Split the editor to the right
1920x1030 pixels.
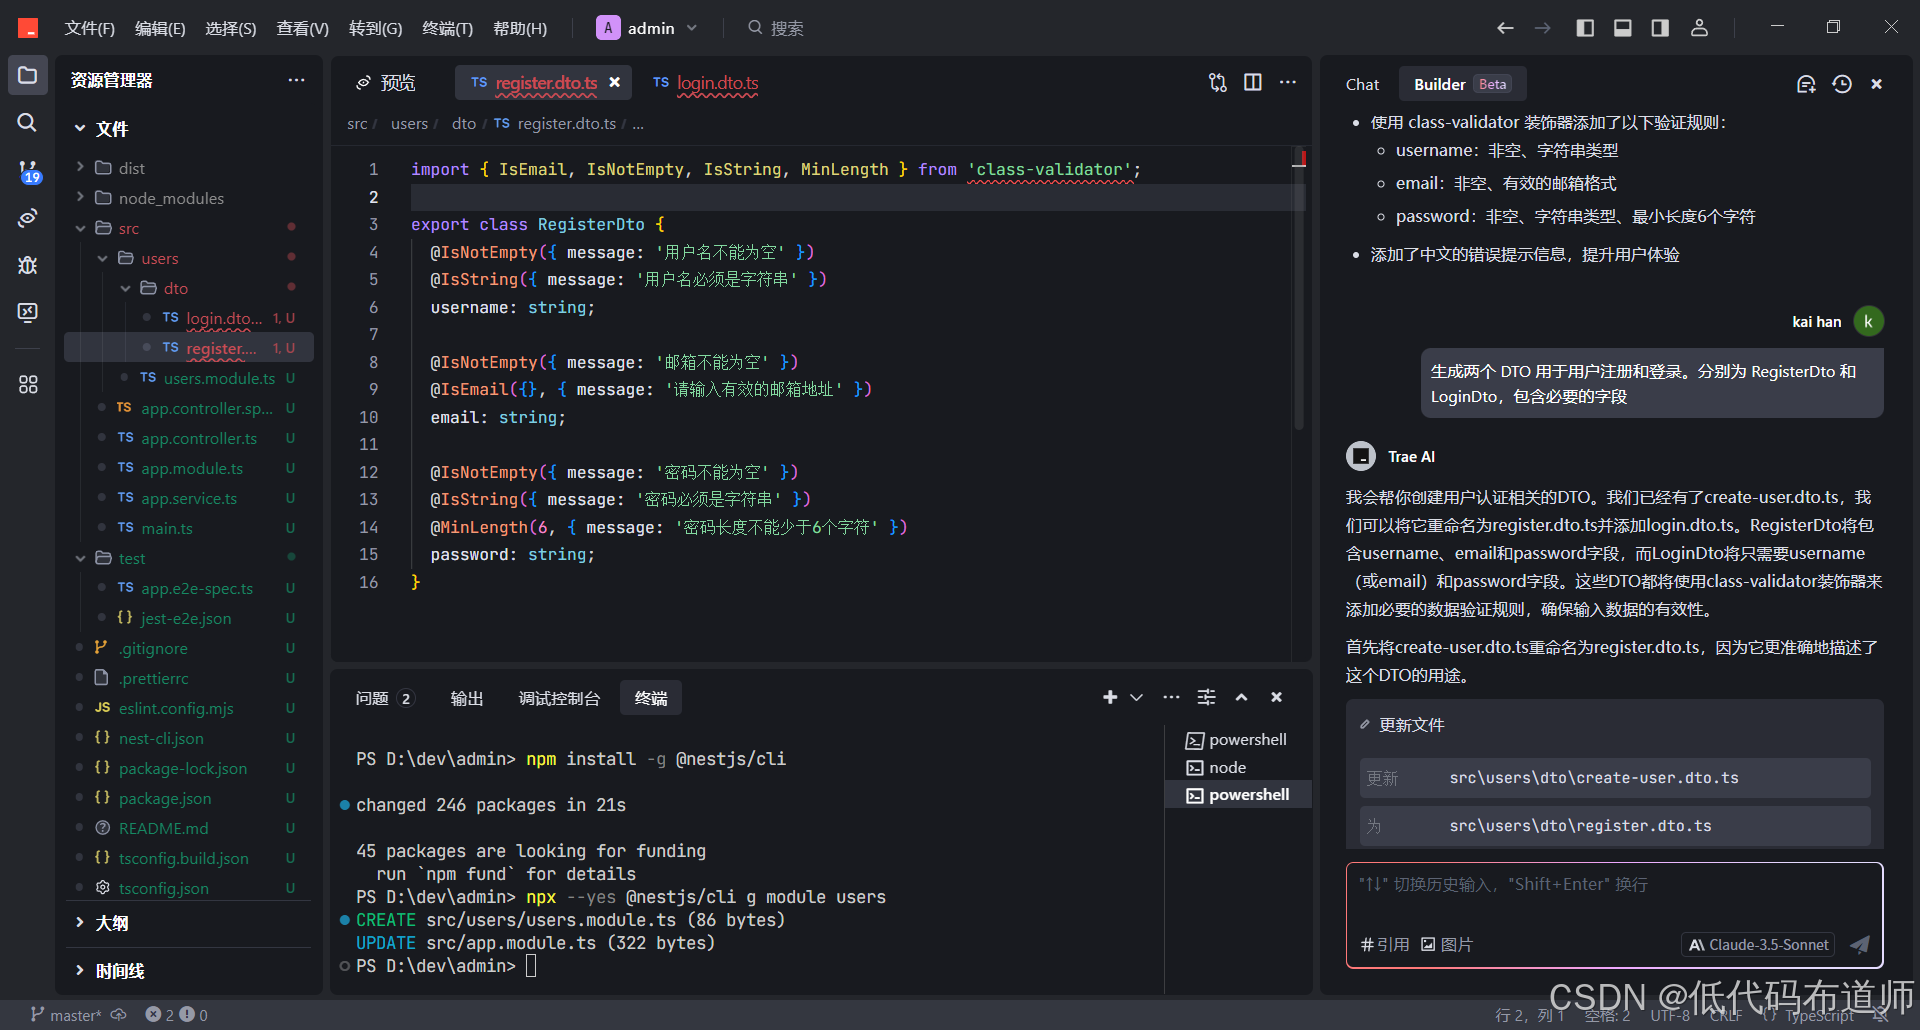coord(1252,82)
